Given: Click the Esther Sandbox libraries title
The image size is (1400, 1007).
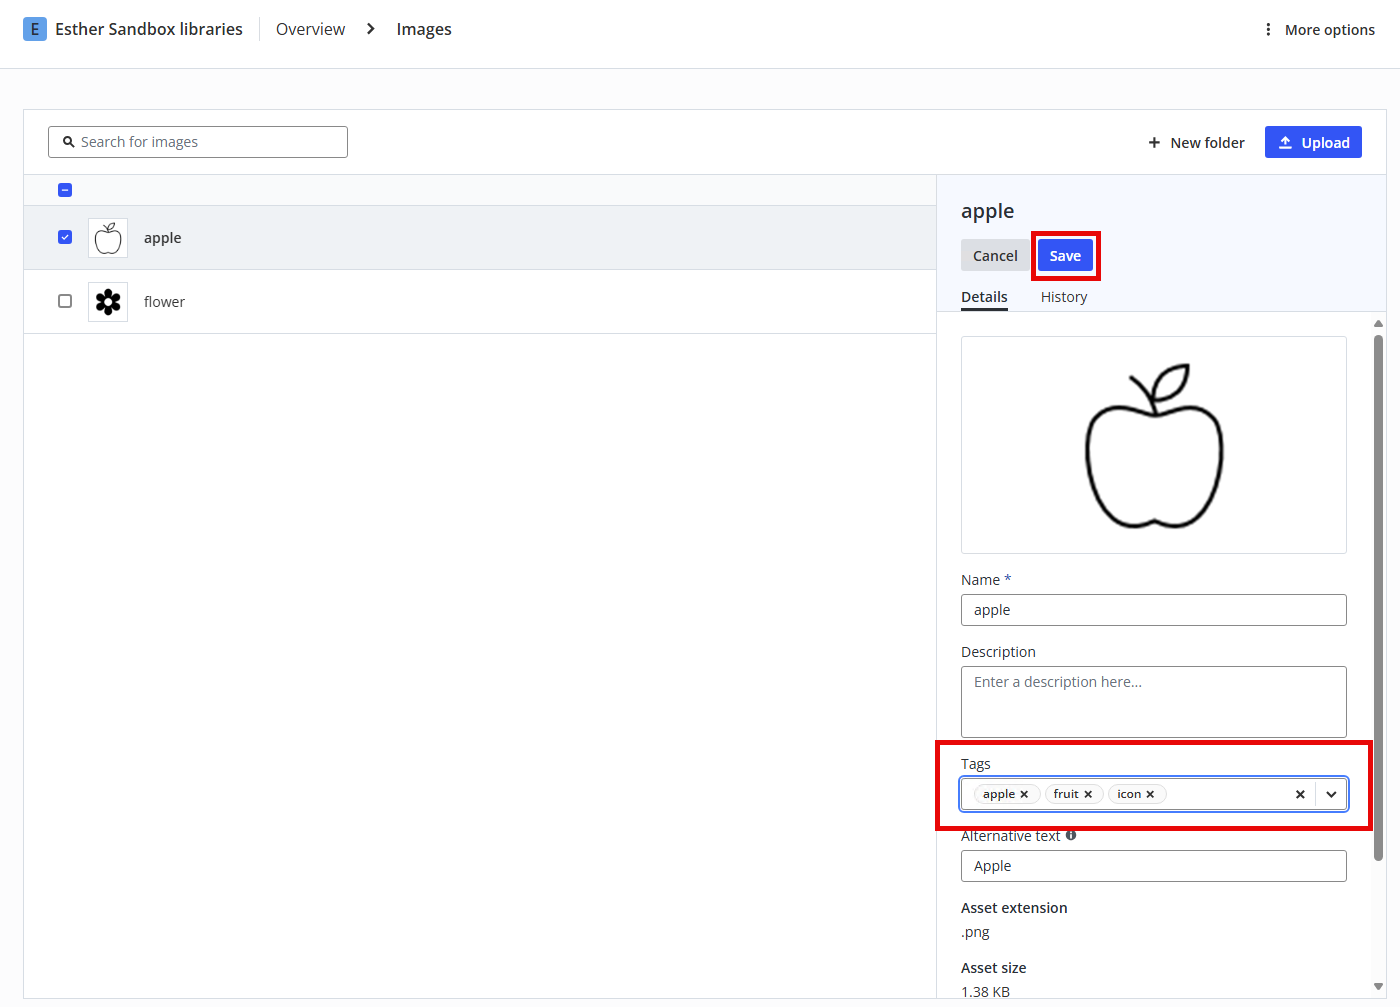Looking at the screenshot, I should pyautogui.click(x=149, y=29).
